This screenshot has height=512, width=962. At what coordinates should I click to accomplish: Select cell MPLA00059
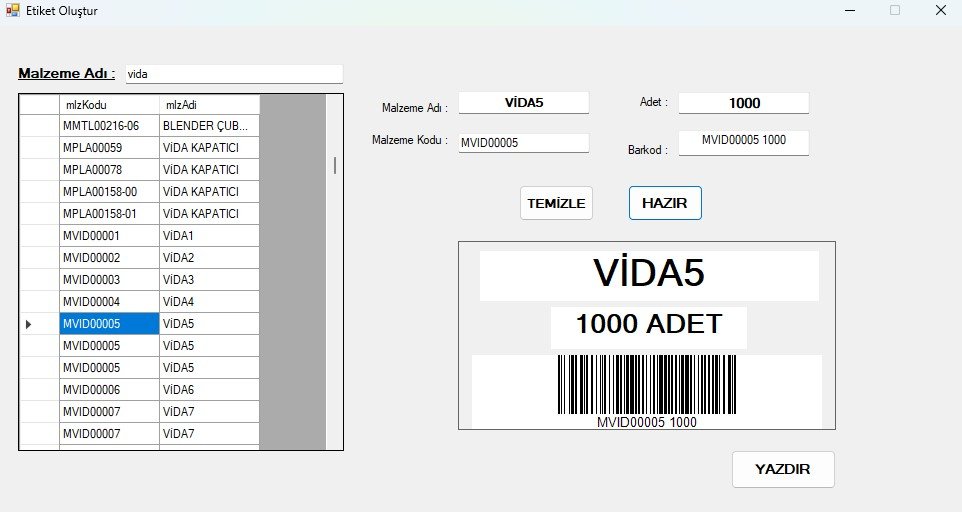pos(109,148)
